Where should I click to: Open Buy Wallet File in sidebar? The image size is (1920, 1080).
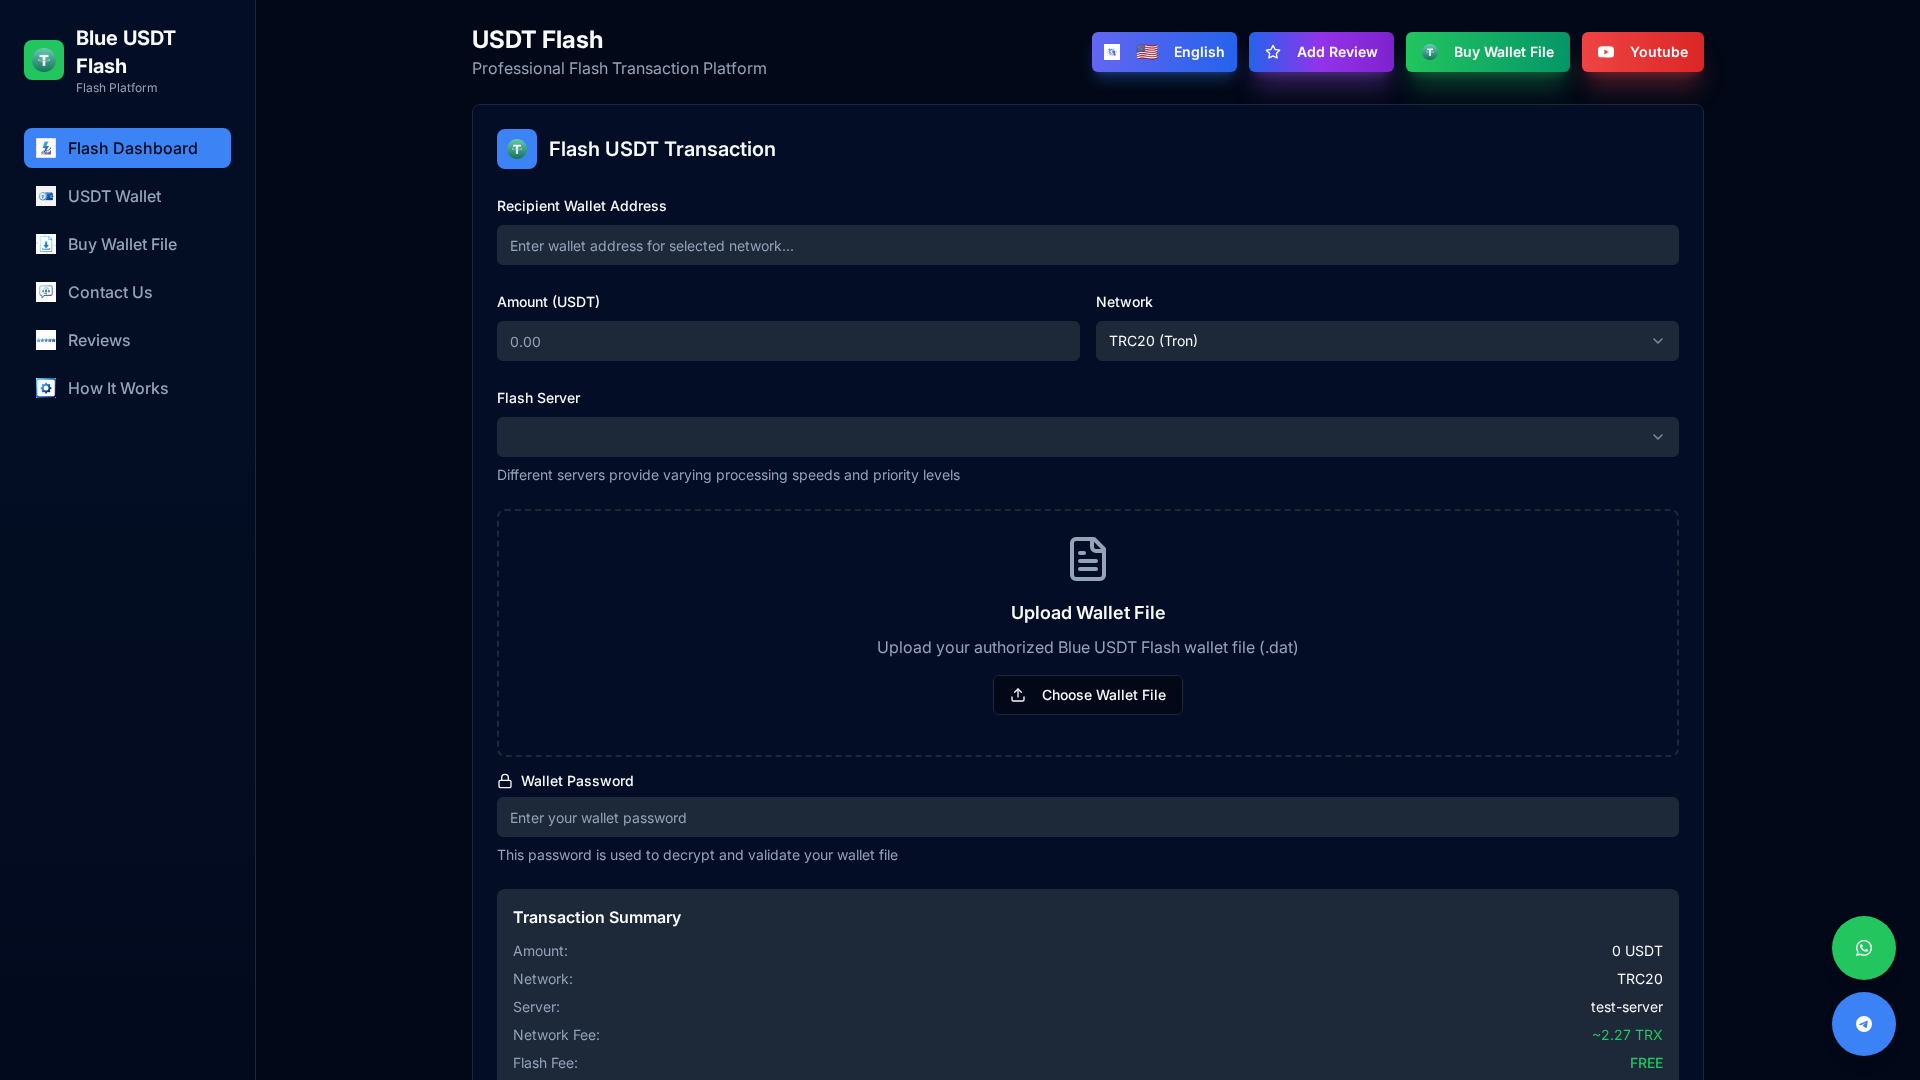pos(127,244)
